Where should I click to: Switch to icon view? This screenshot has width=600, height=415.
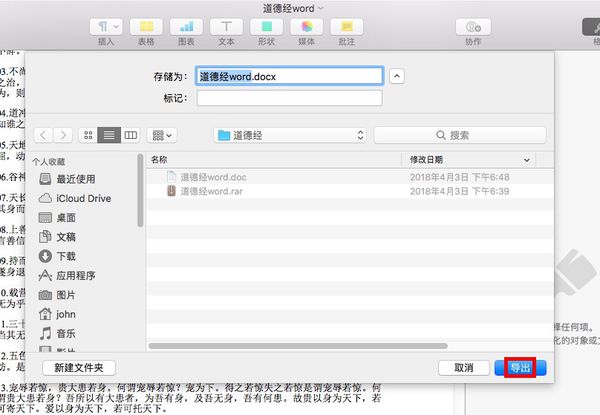click(88, 135)
